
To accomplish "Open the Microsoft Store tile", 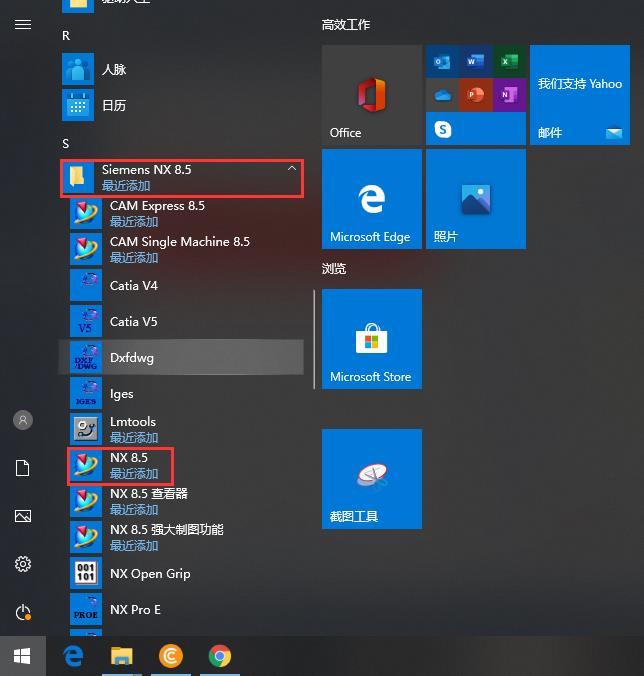I will click(x=372, y=339).
